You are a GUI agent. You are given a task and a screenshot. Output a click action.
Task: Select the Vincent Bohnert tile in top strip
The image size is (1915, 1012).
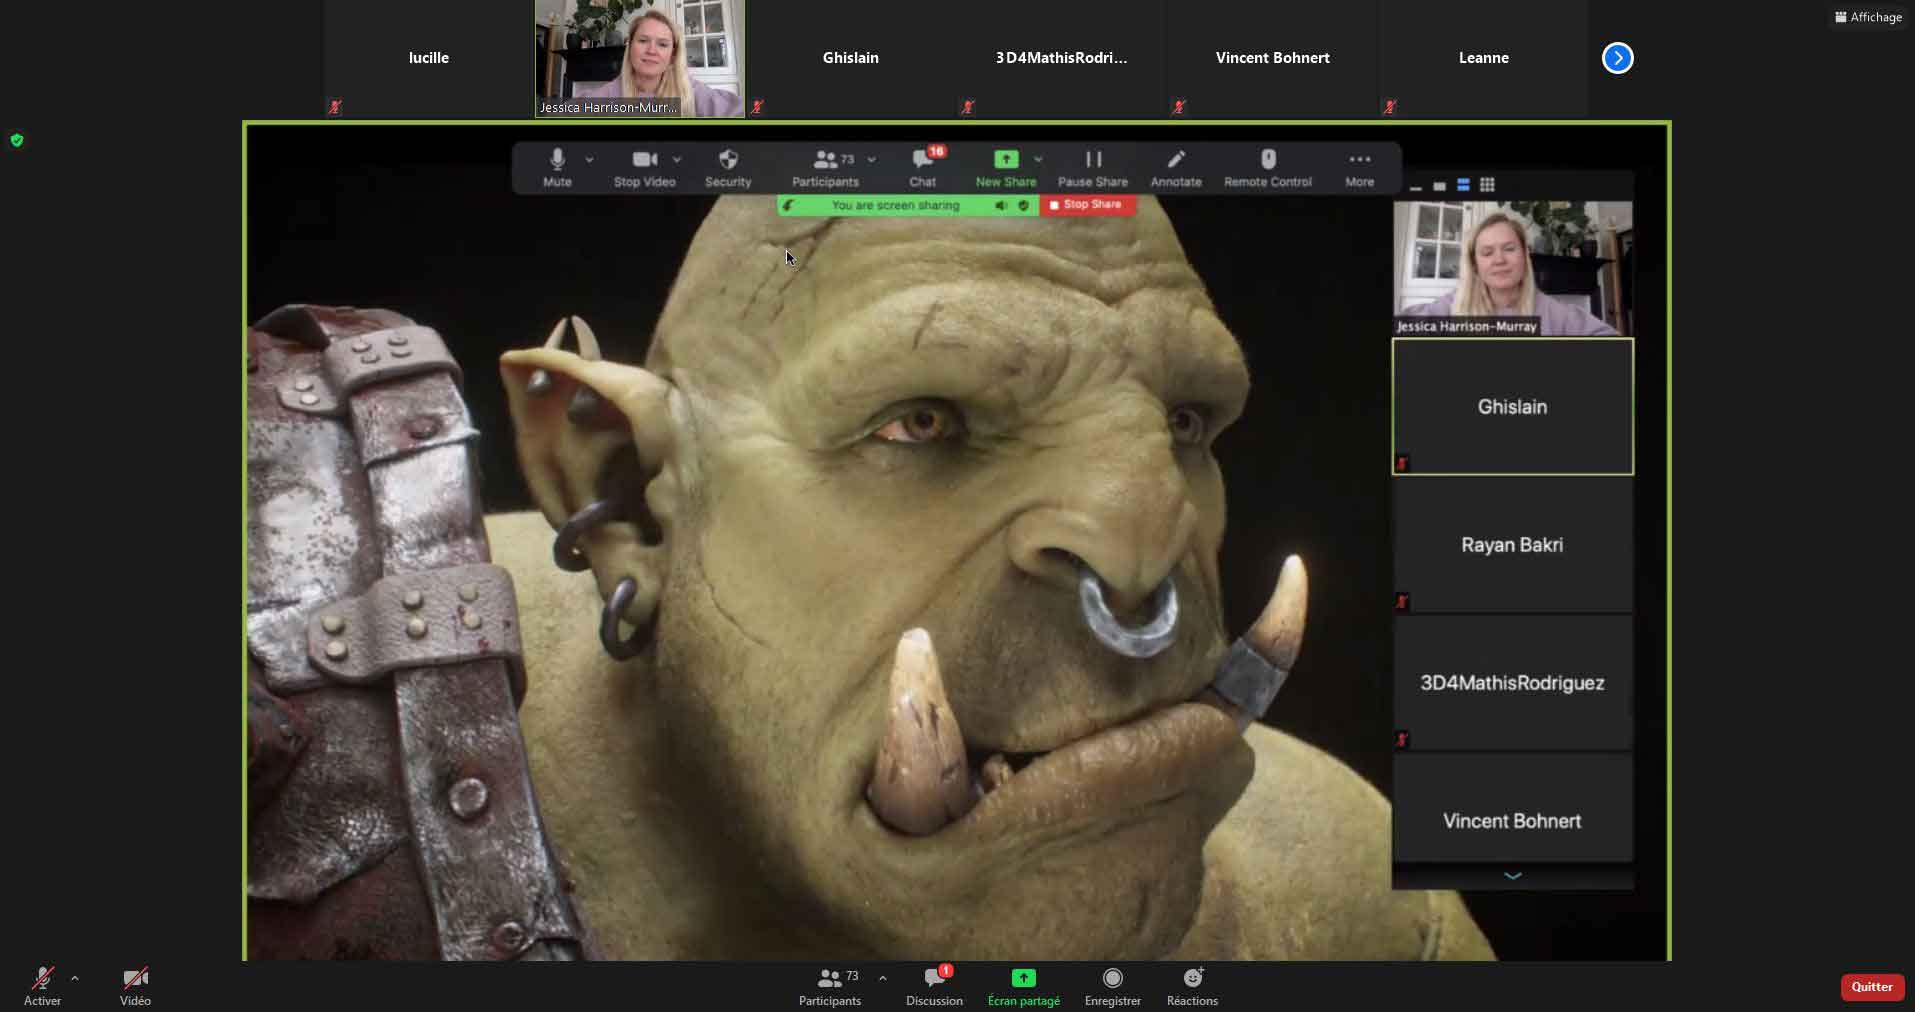[x=1273, y=58]
